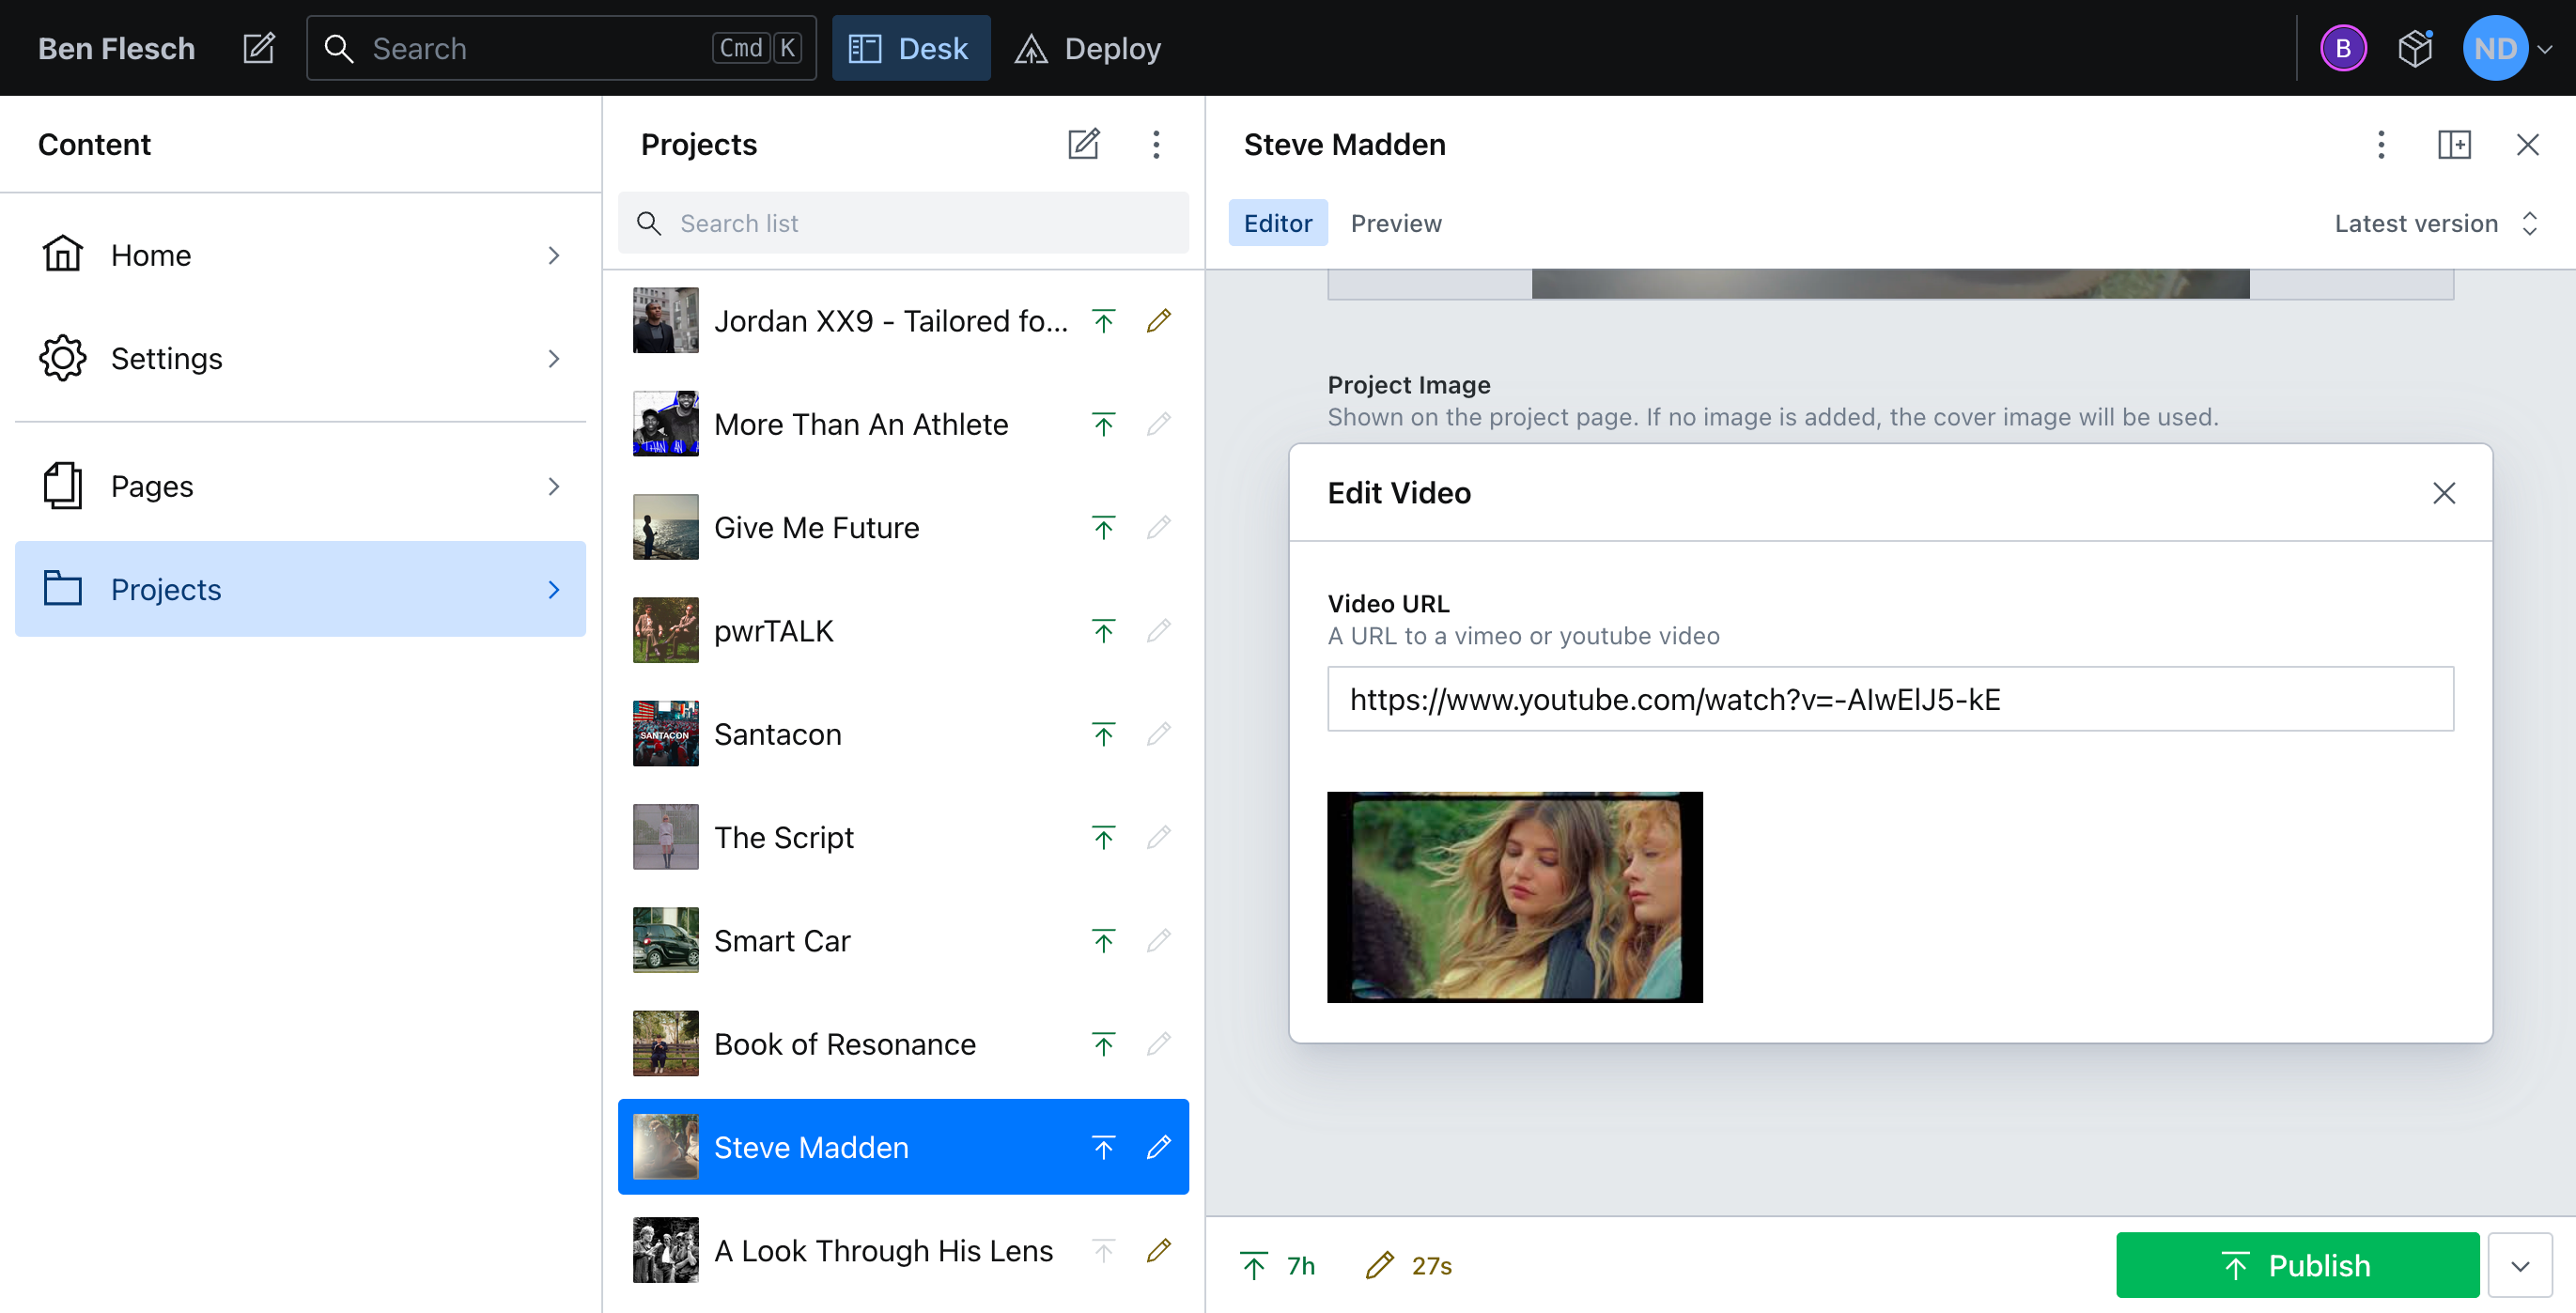This screenshot has height=1313, width=2576.
Task: Switch to the Preview tab
Action: [x=1395, y=223]
